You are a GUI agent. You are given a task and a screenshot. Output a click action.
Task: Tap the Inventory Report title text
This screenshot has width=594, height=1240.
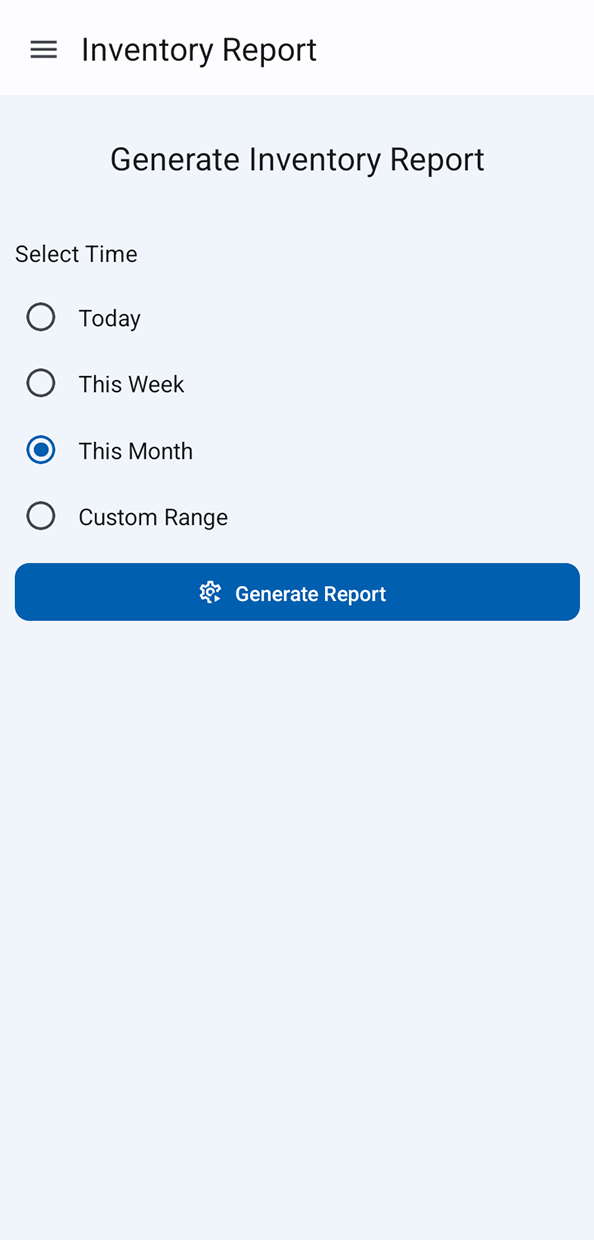(x=199, y=49)
